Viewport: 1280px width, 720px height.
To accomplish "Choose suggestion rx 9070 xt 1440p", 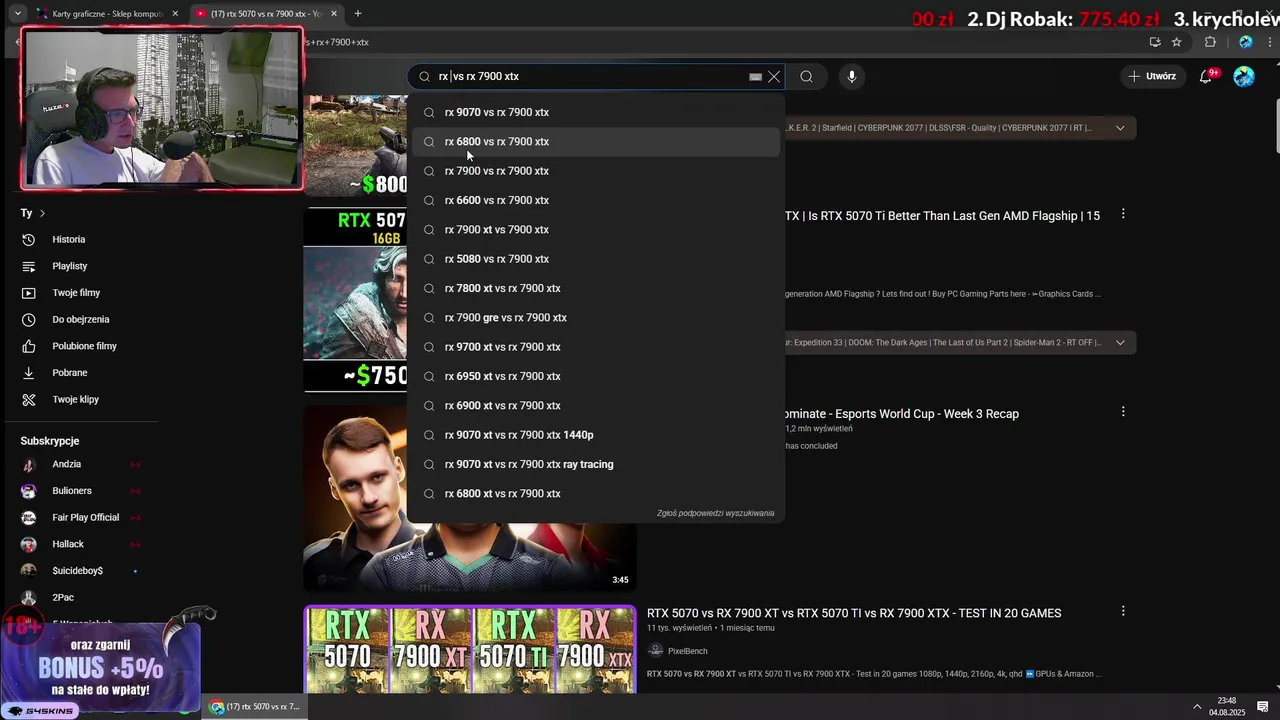I will pyautogui.click(x=595, y=435).
